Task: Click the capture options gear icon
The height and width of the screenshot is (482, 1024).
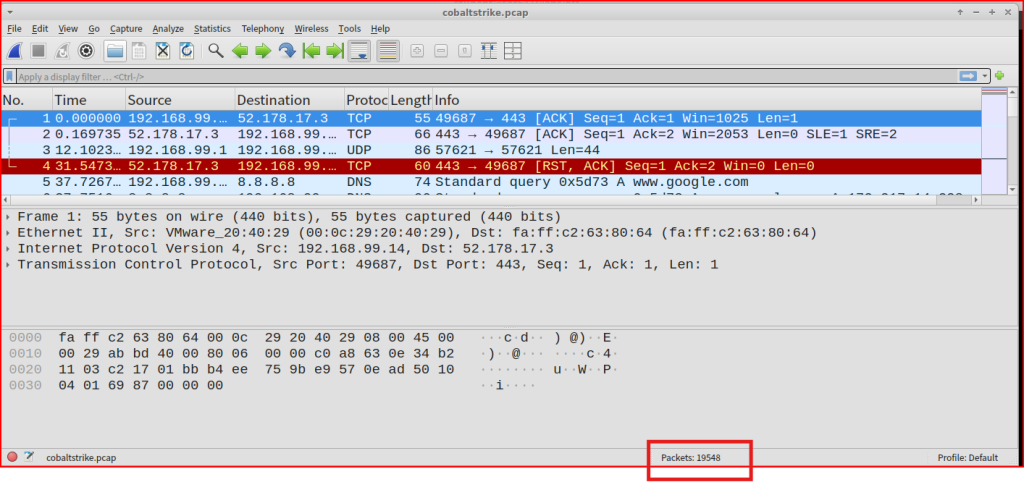Action: click(87, 51)
